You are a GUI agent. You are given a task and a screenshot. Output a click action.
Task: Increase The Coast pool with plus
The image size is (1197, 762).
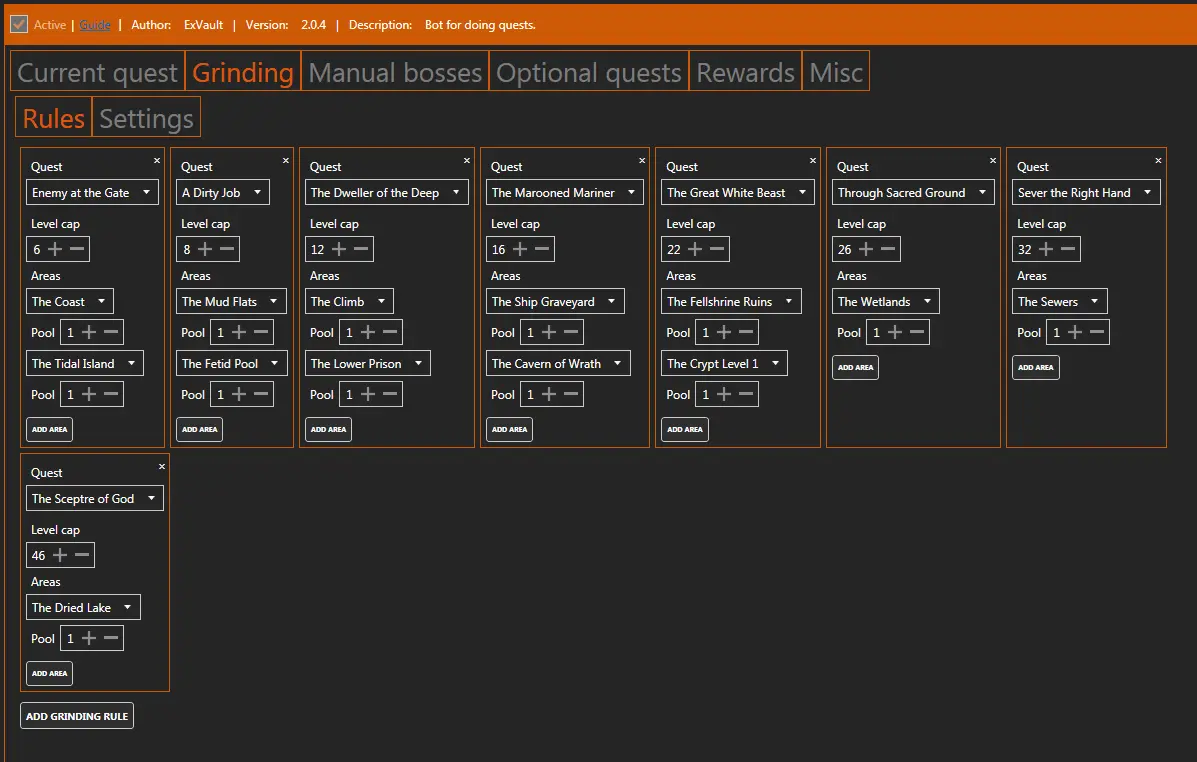click(x=89, y=332)
